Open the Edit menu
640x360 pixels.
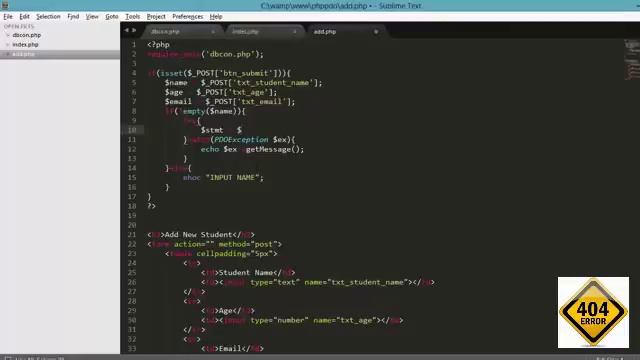[x=24, y=17]
